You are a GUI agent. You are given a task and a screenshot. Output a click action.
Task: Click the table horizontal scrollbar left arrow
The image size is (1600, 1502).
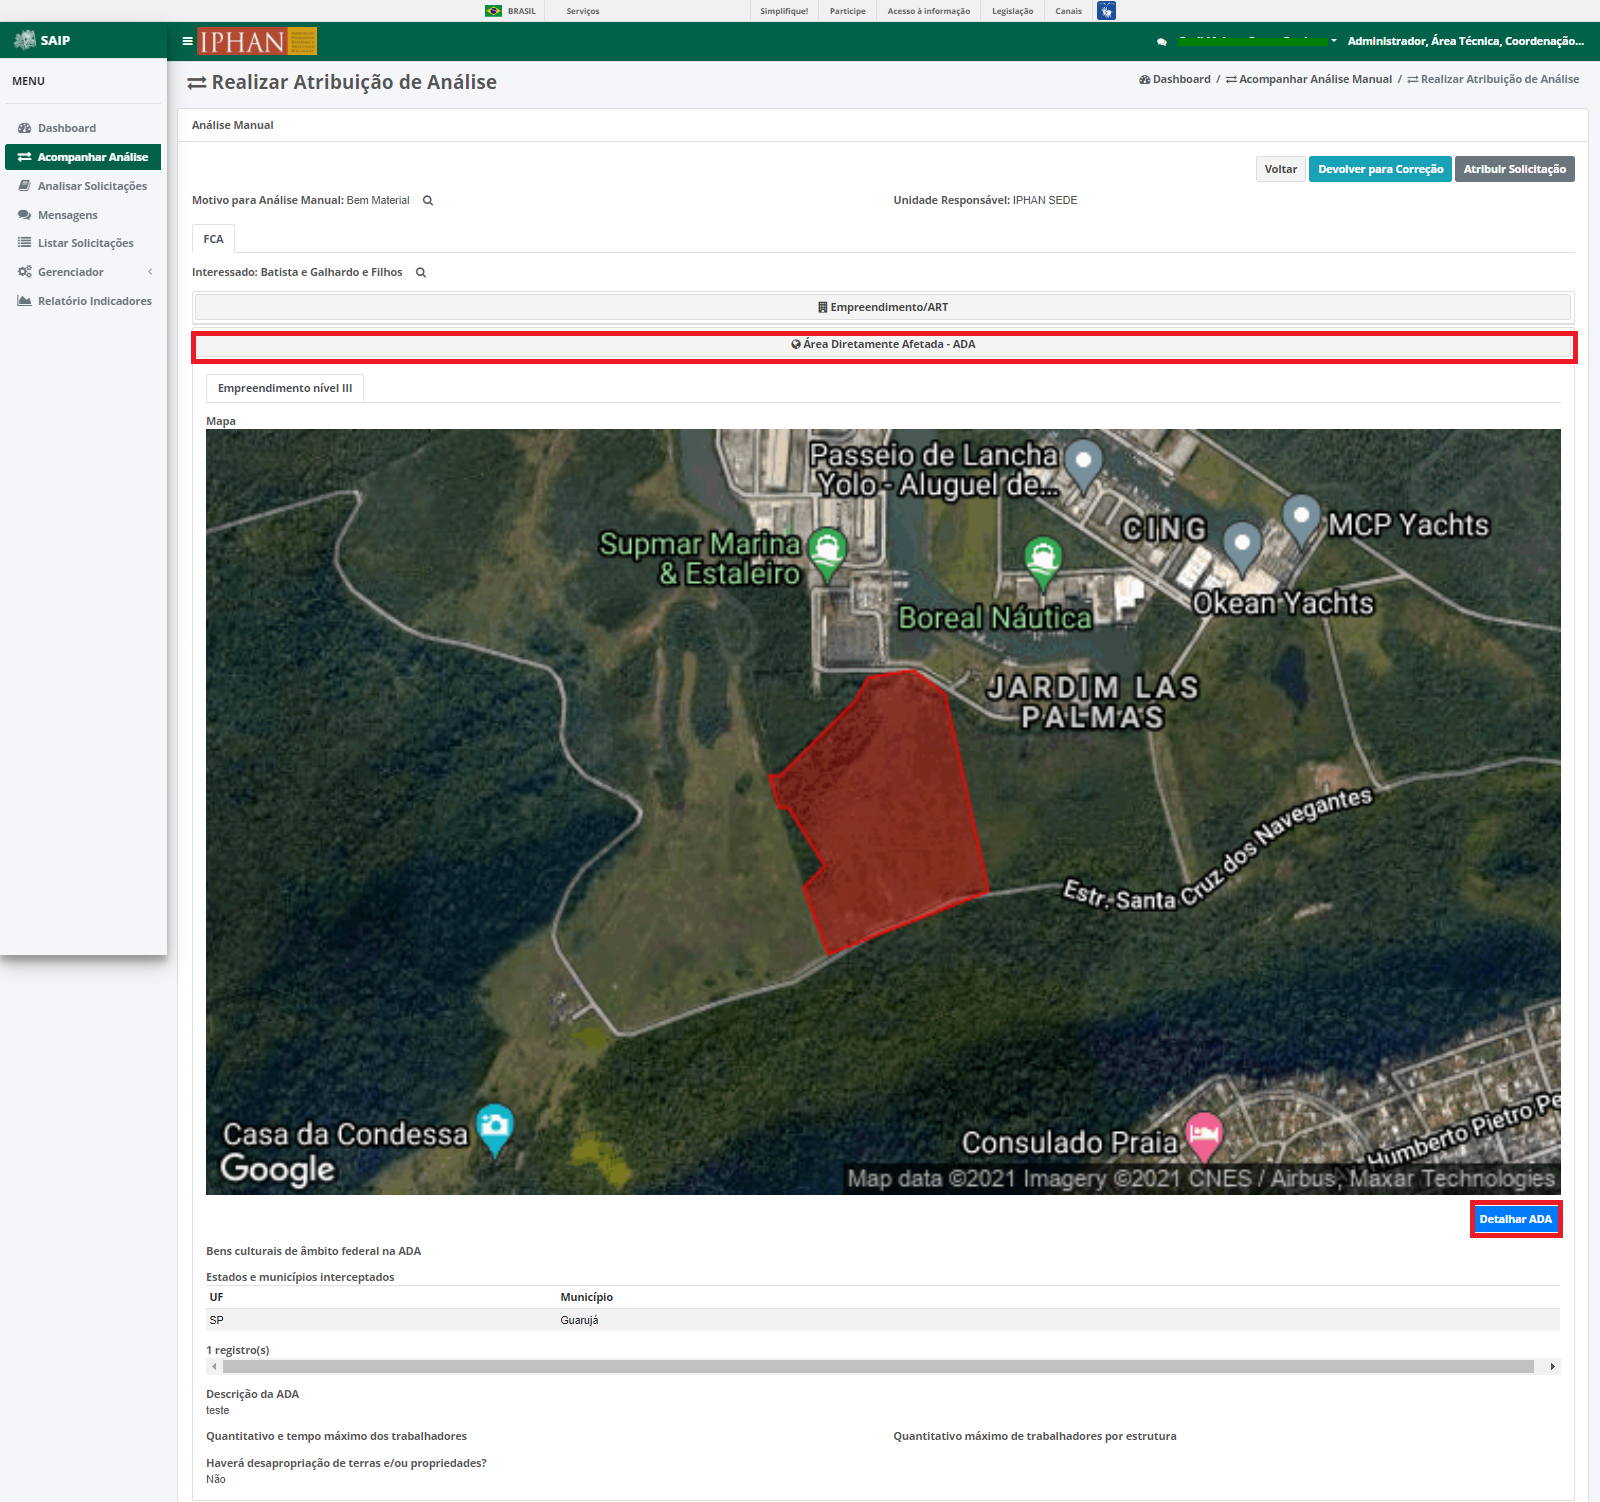[214, 1367]
